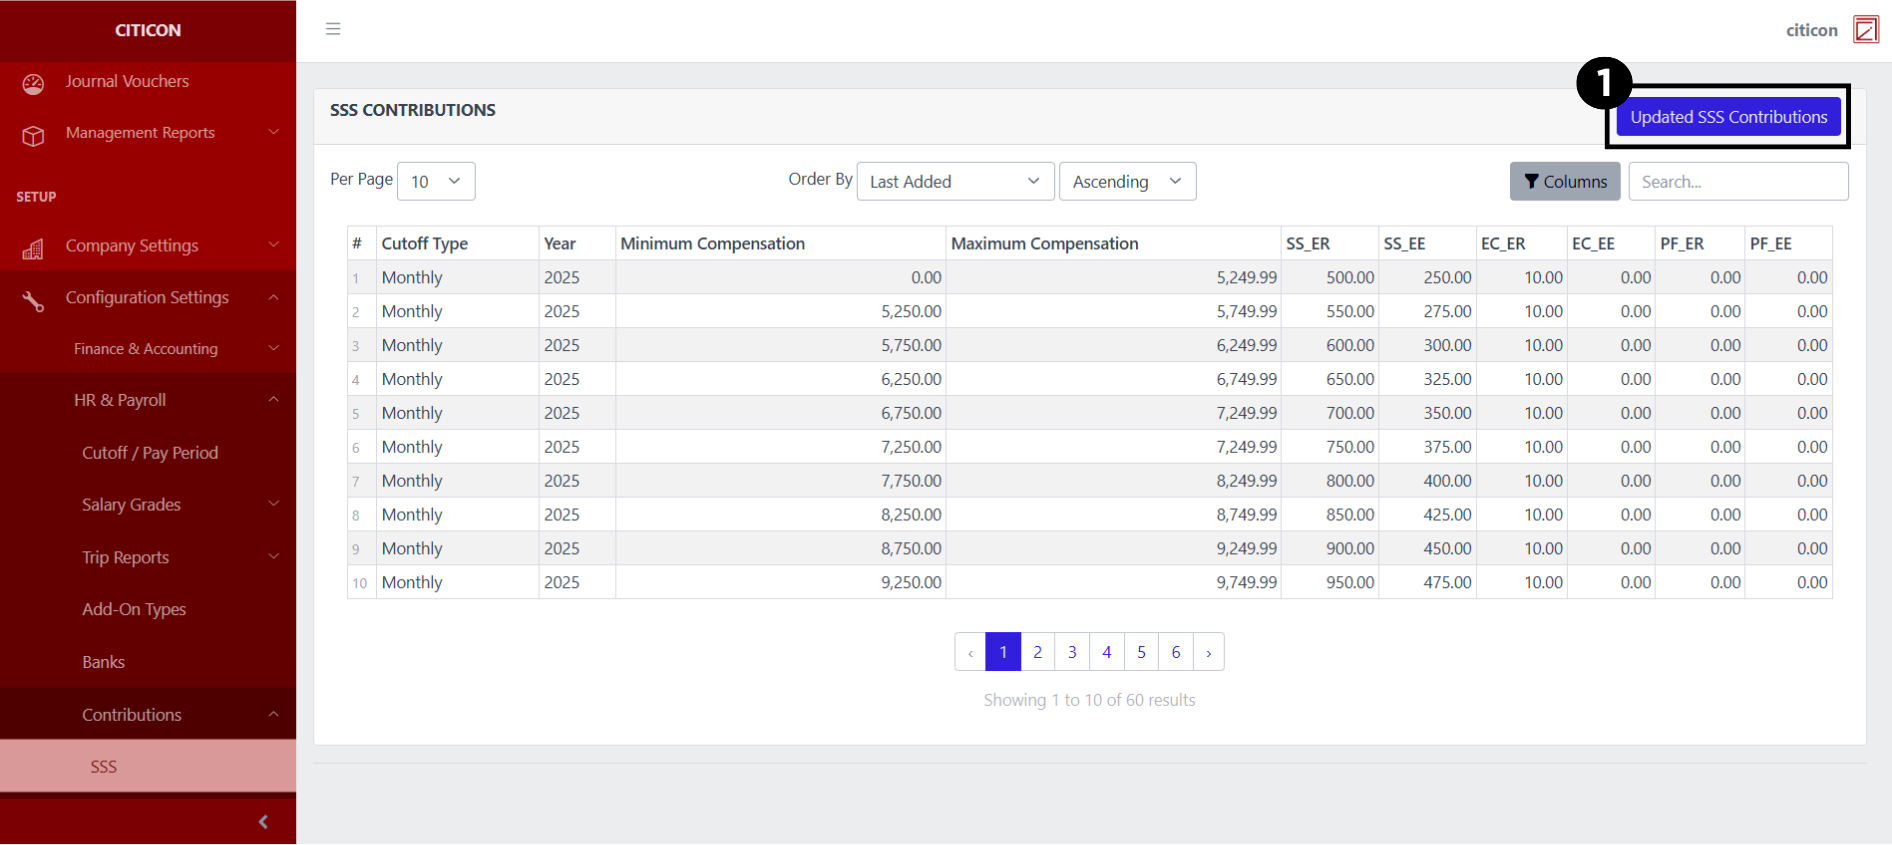The image size is (1892, 845).
Task: Open the Banks menu item
Action: click(104, 662)
